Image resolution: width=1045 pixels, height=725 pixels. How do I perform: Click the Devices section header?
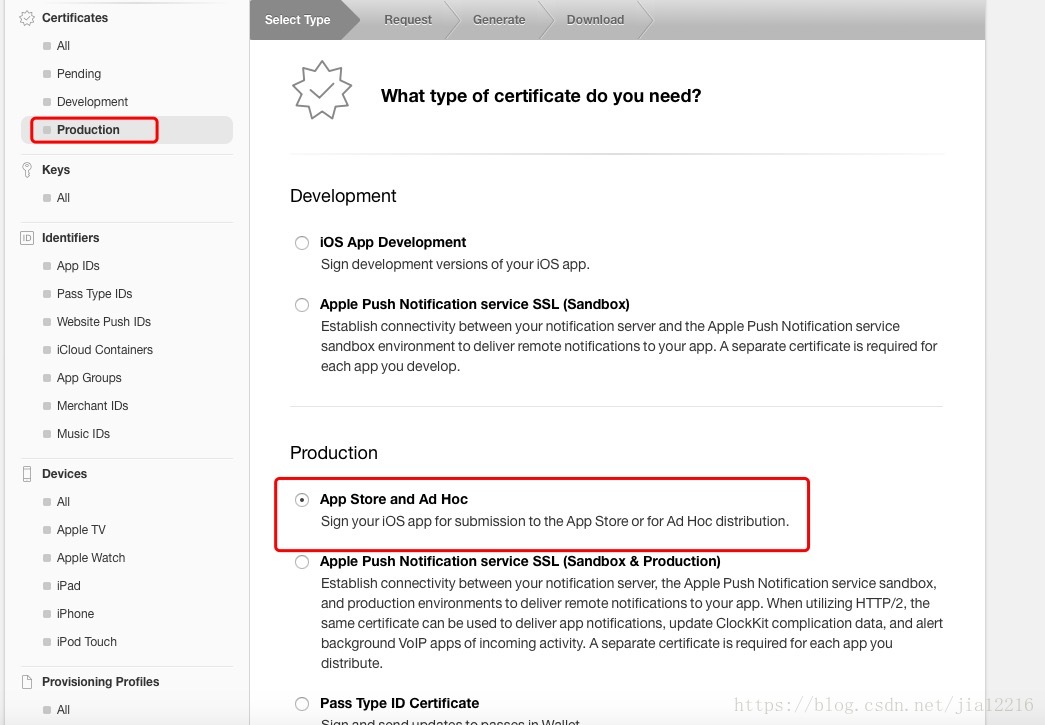pyautogui.click(x=64, y=474)
